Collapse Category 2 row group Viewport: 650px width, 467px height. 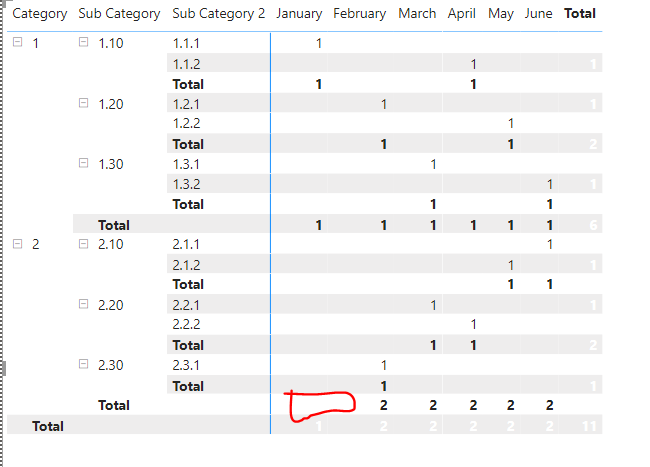[17, 244]
